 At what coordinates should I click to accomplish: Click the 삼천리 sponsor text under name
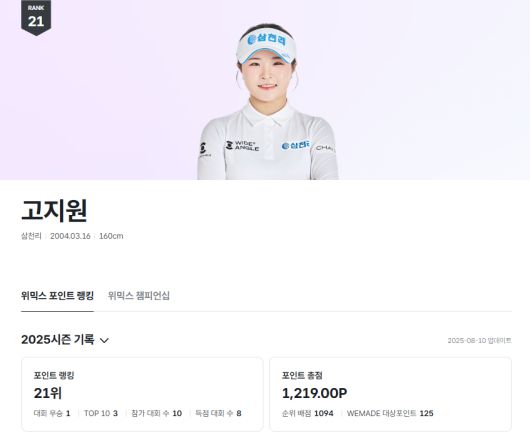(x=31, y=236)
